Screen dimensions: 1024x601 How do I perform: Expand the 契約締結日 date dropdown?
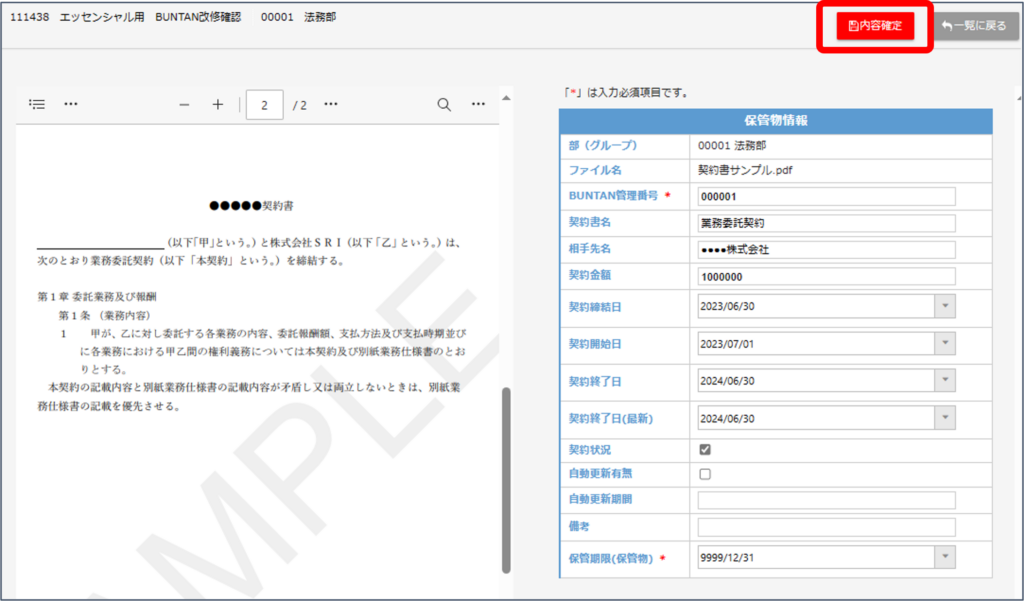(x=944, y=307)
